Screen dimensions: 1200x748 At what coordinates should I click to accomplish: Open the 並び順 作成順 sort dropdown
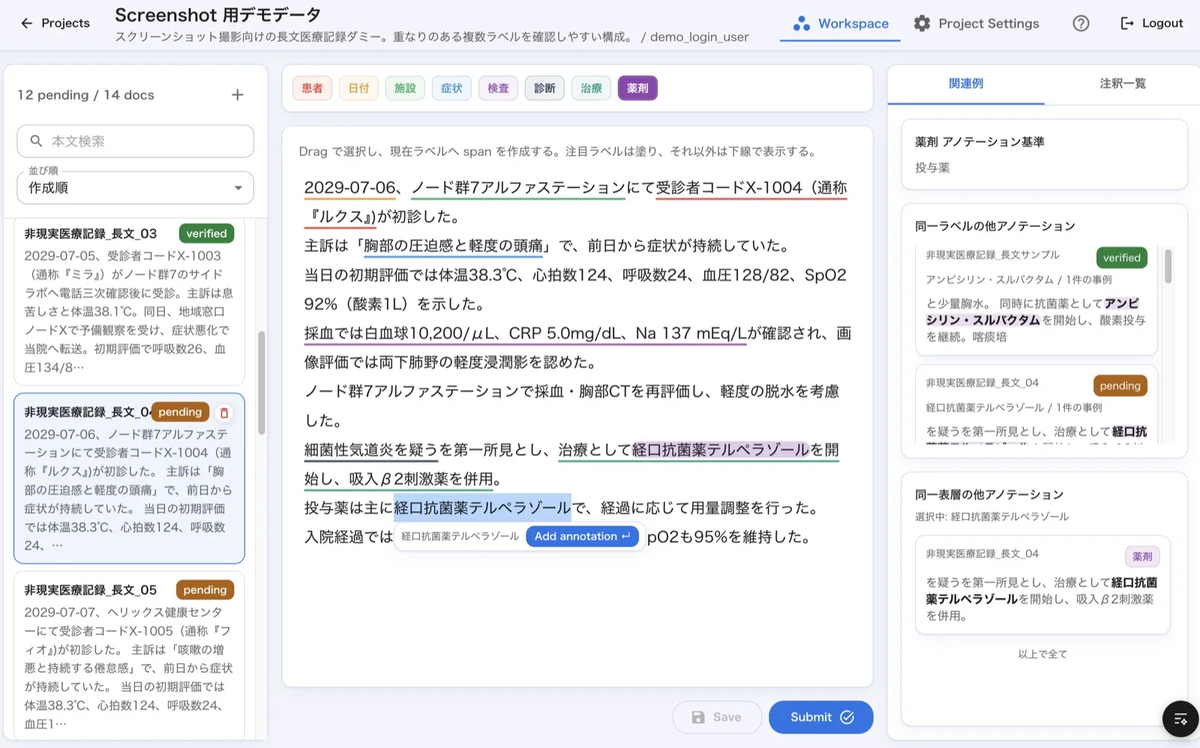[x=135, y=187]
